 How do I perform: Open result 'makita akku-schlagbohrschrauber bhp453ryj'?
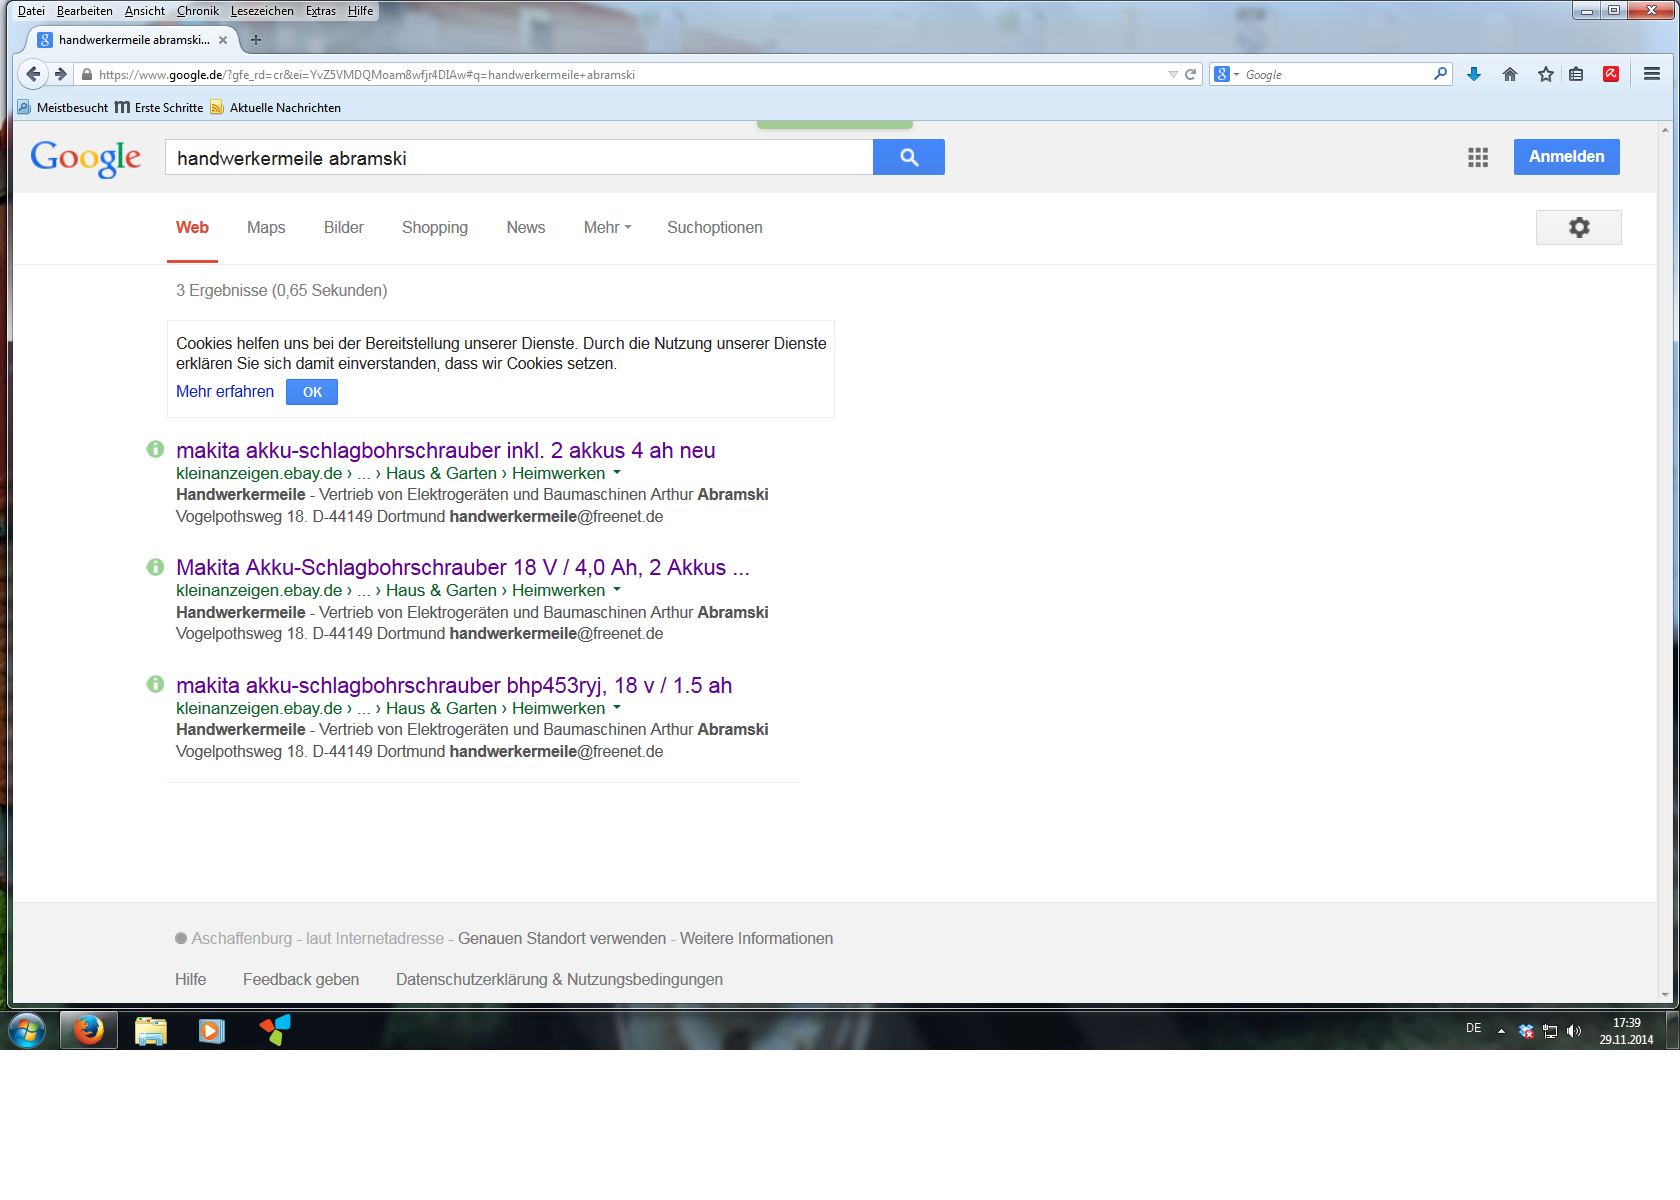[454, 685]
